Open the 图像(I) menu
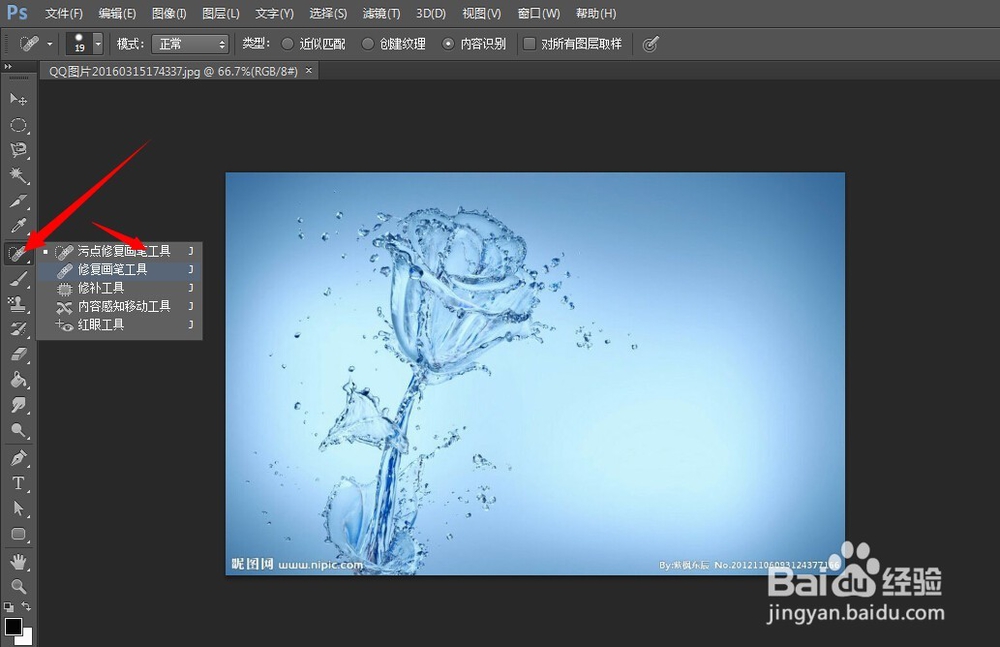 169,13
